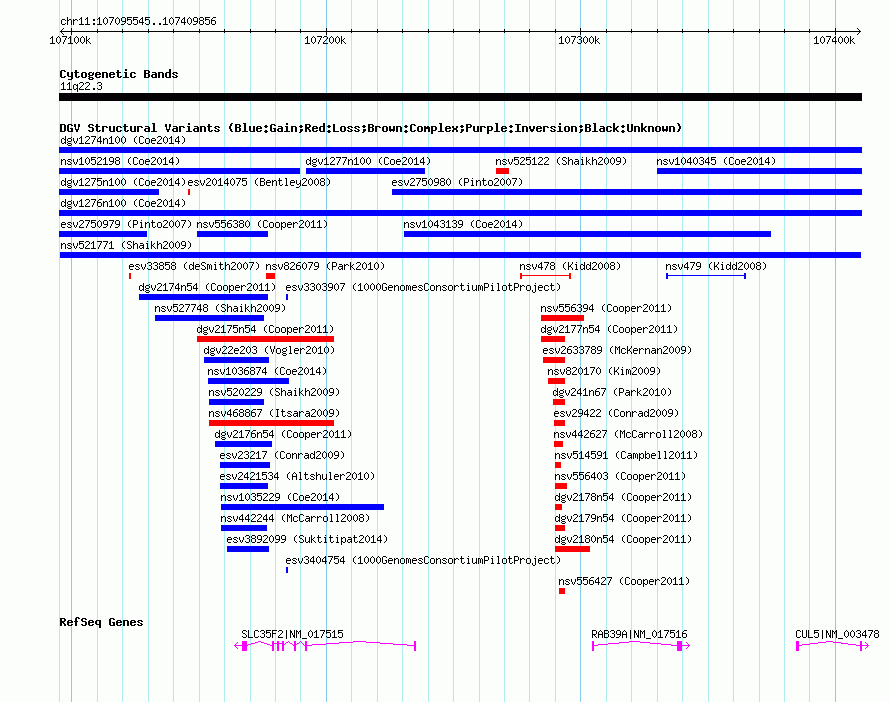Open the dgv1276n100 (Coe2014) variant label
Image resolution: width=890 pixels, height=702 pixels.
[x=123, y=203]
